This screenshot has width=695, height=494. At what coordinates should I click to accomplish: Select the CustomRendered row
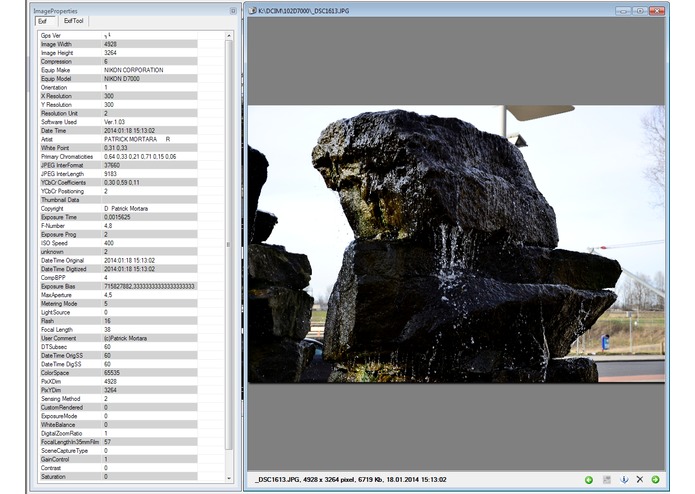coord(118,407)
